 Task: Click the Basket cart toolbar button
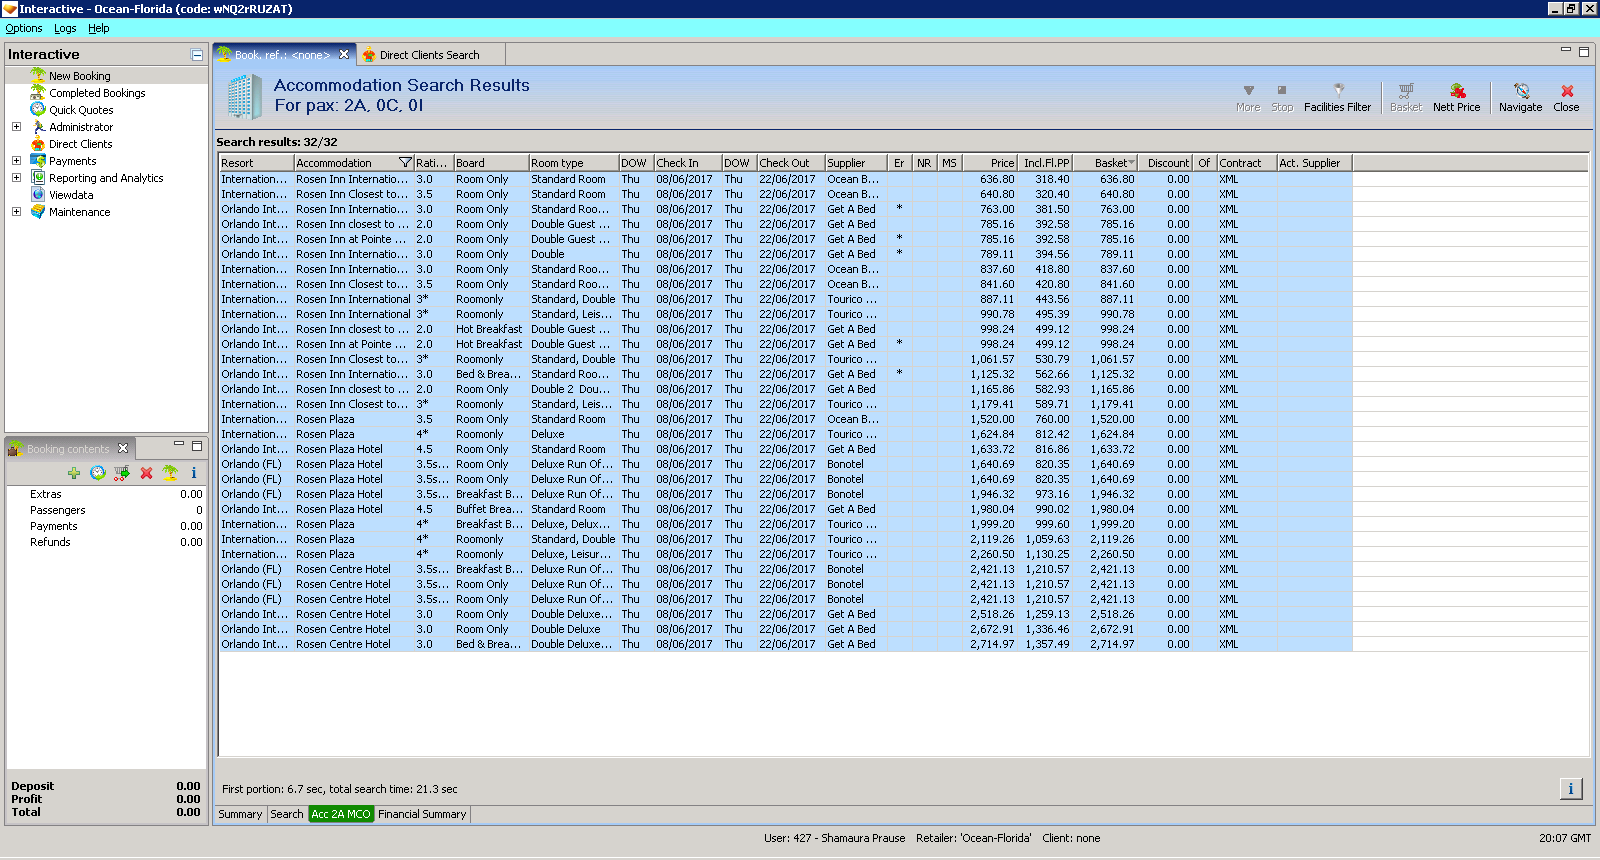tap(1405, 97)
